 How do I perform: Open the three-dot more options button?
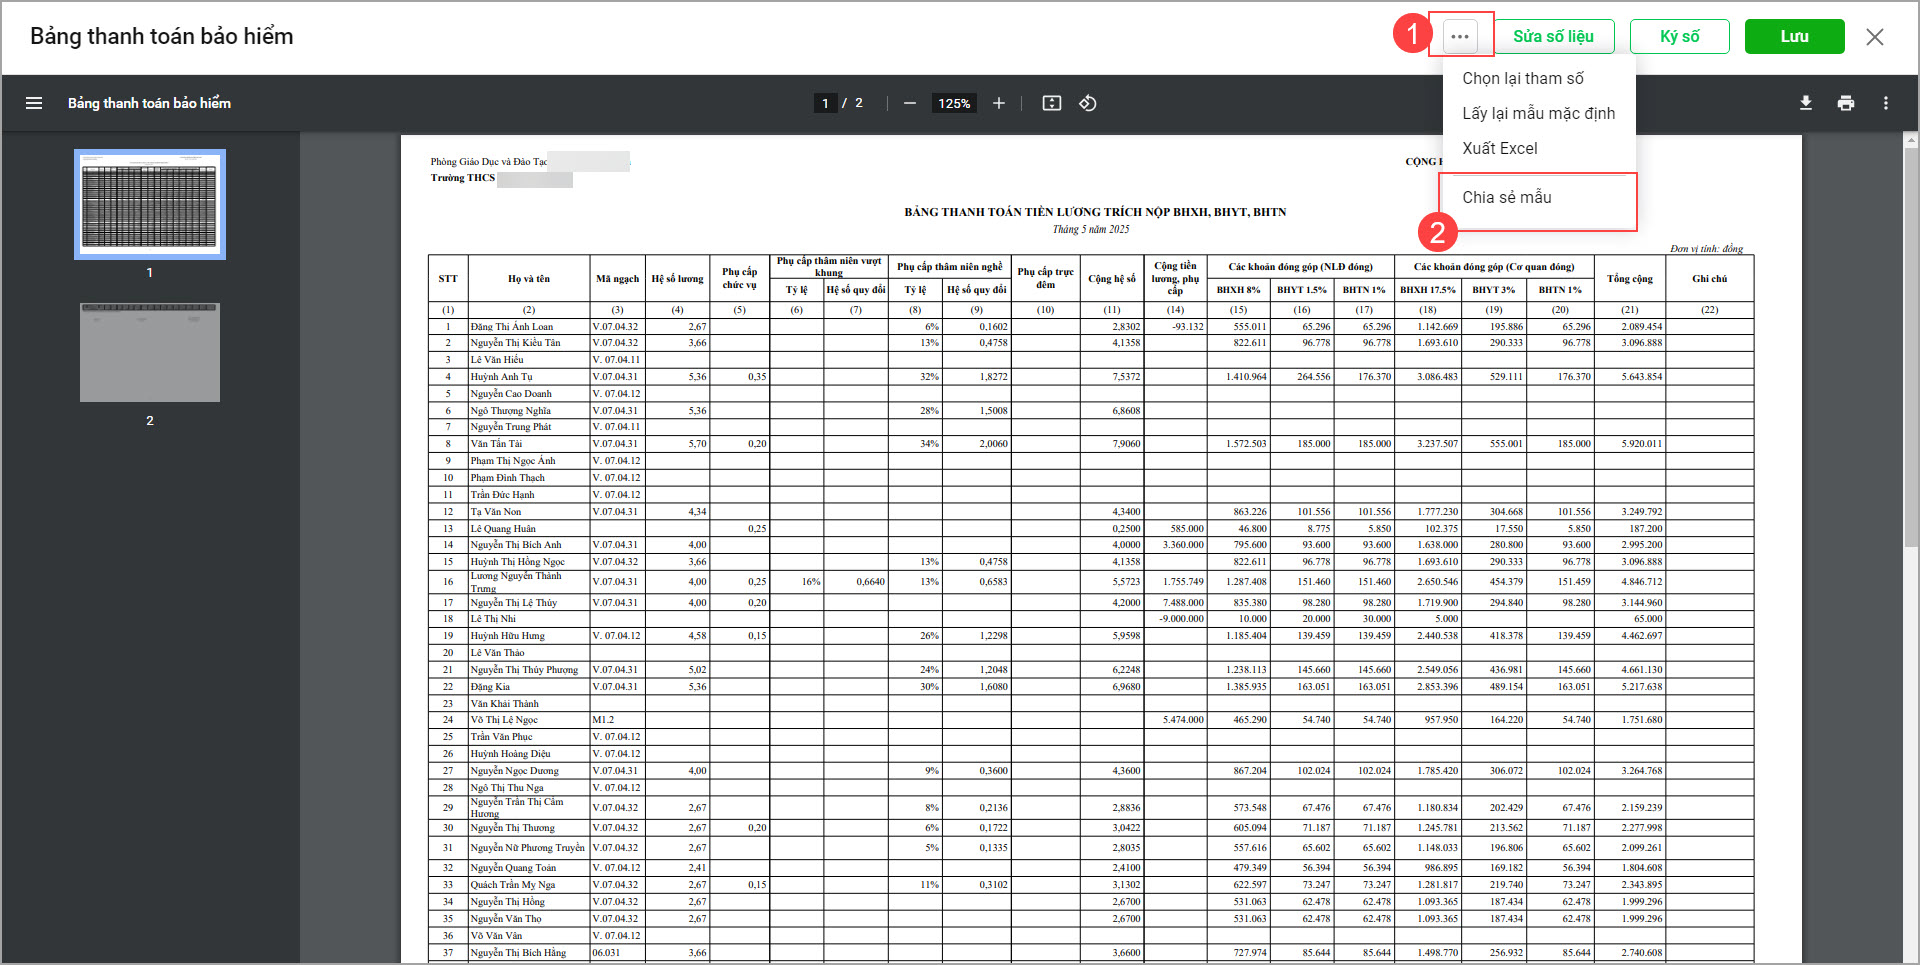pyautogui.click(x=1460, y=36)
